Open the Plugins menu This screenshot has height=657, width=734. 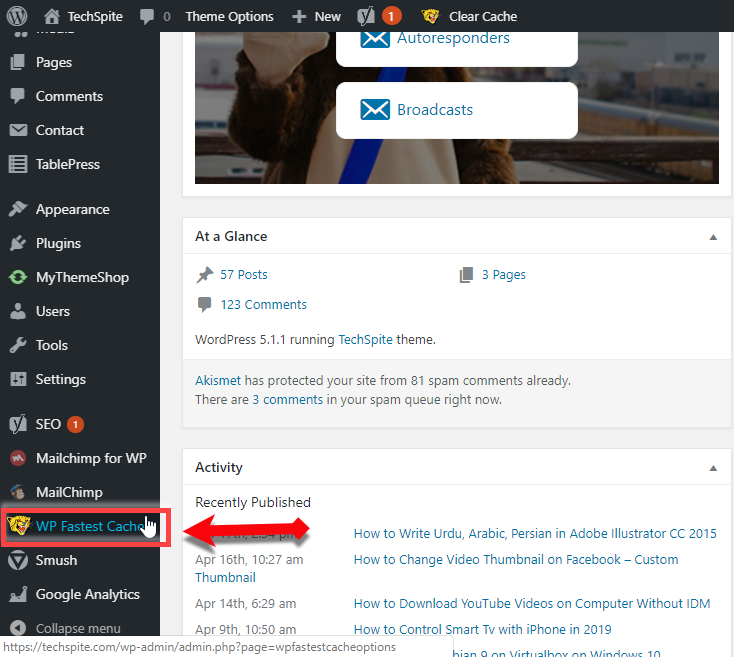(58, 243)
